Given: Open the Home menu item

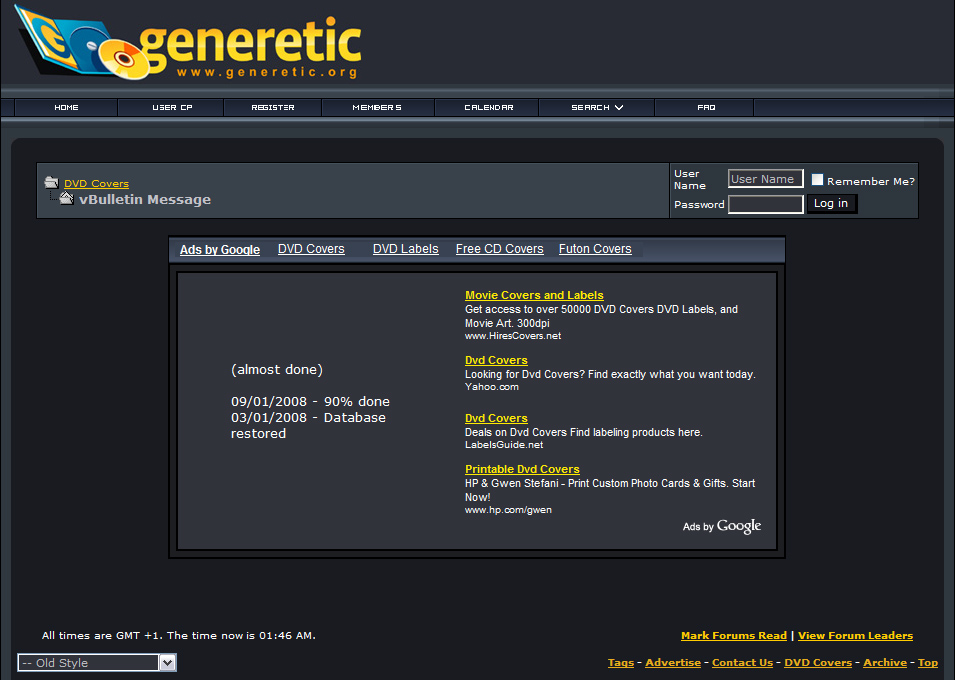Looking at the screenshot, I should point(66,107).
